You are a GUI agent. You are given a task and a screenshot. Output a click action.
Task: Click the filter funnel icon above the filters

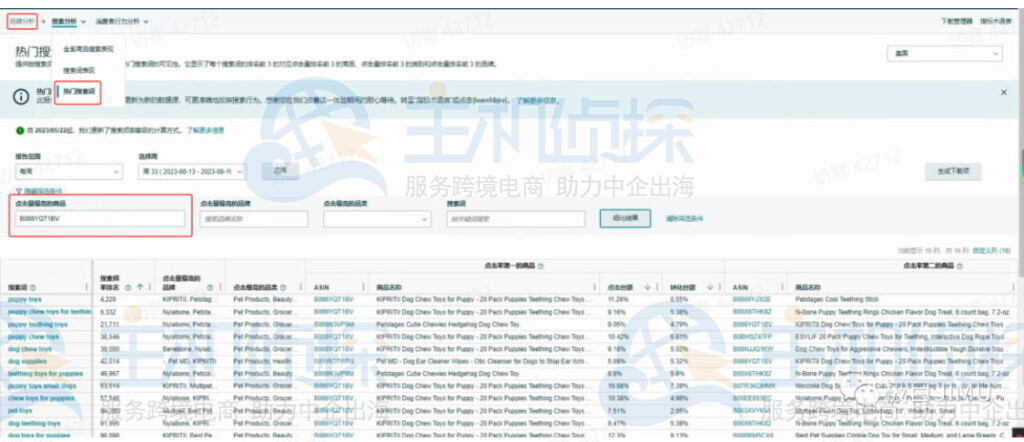pos(19,191)
